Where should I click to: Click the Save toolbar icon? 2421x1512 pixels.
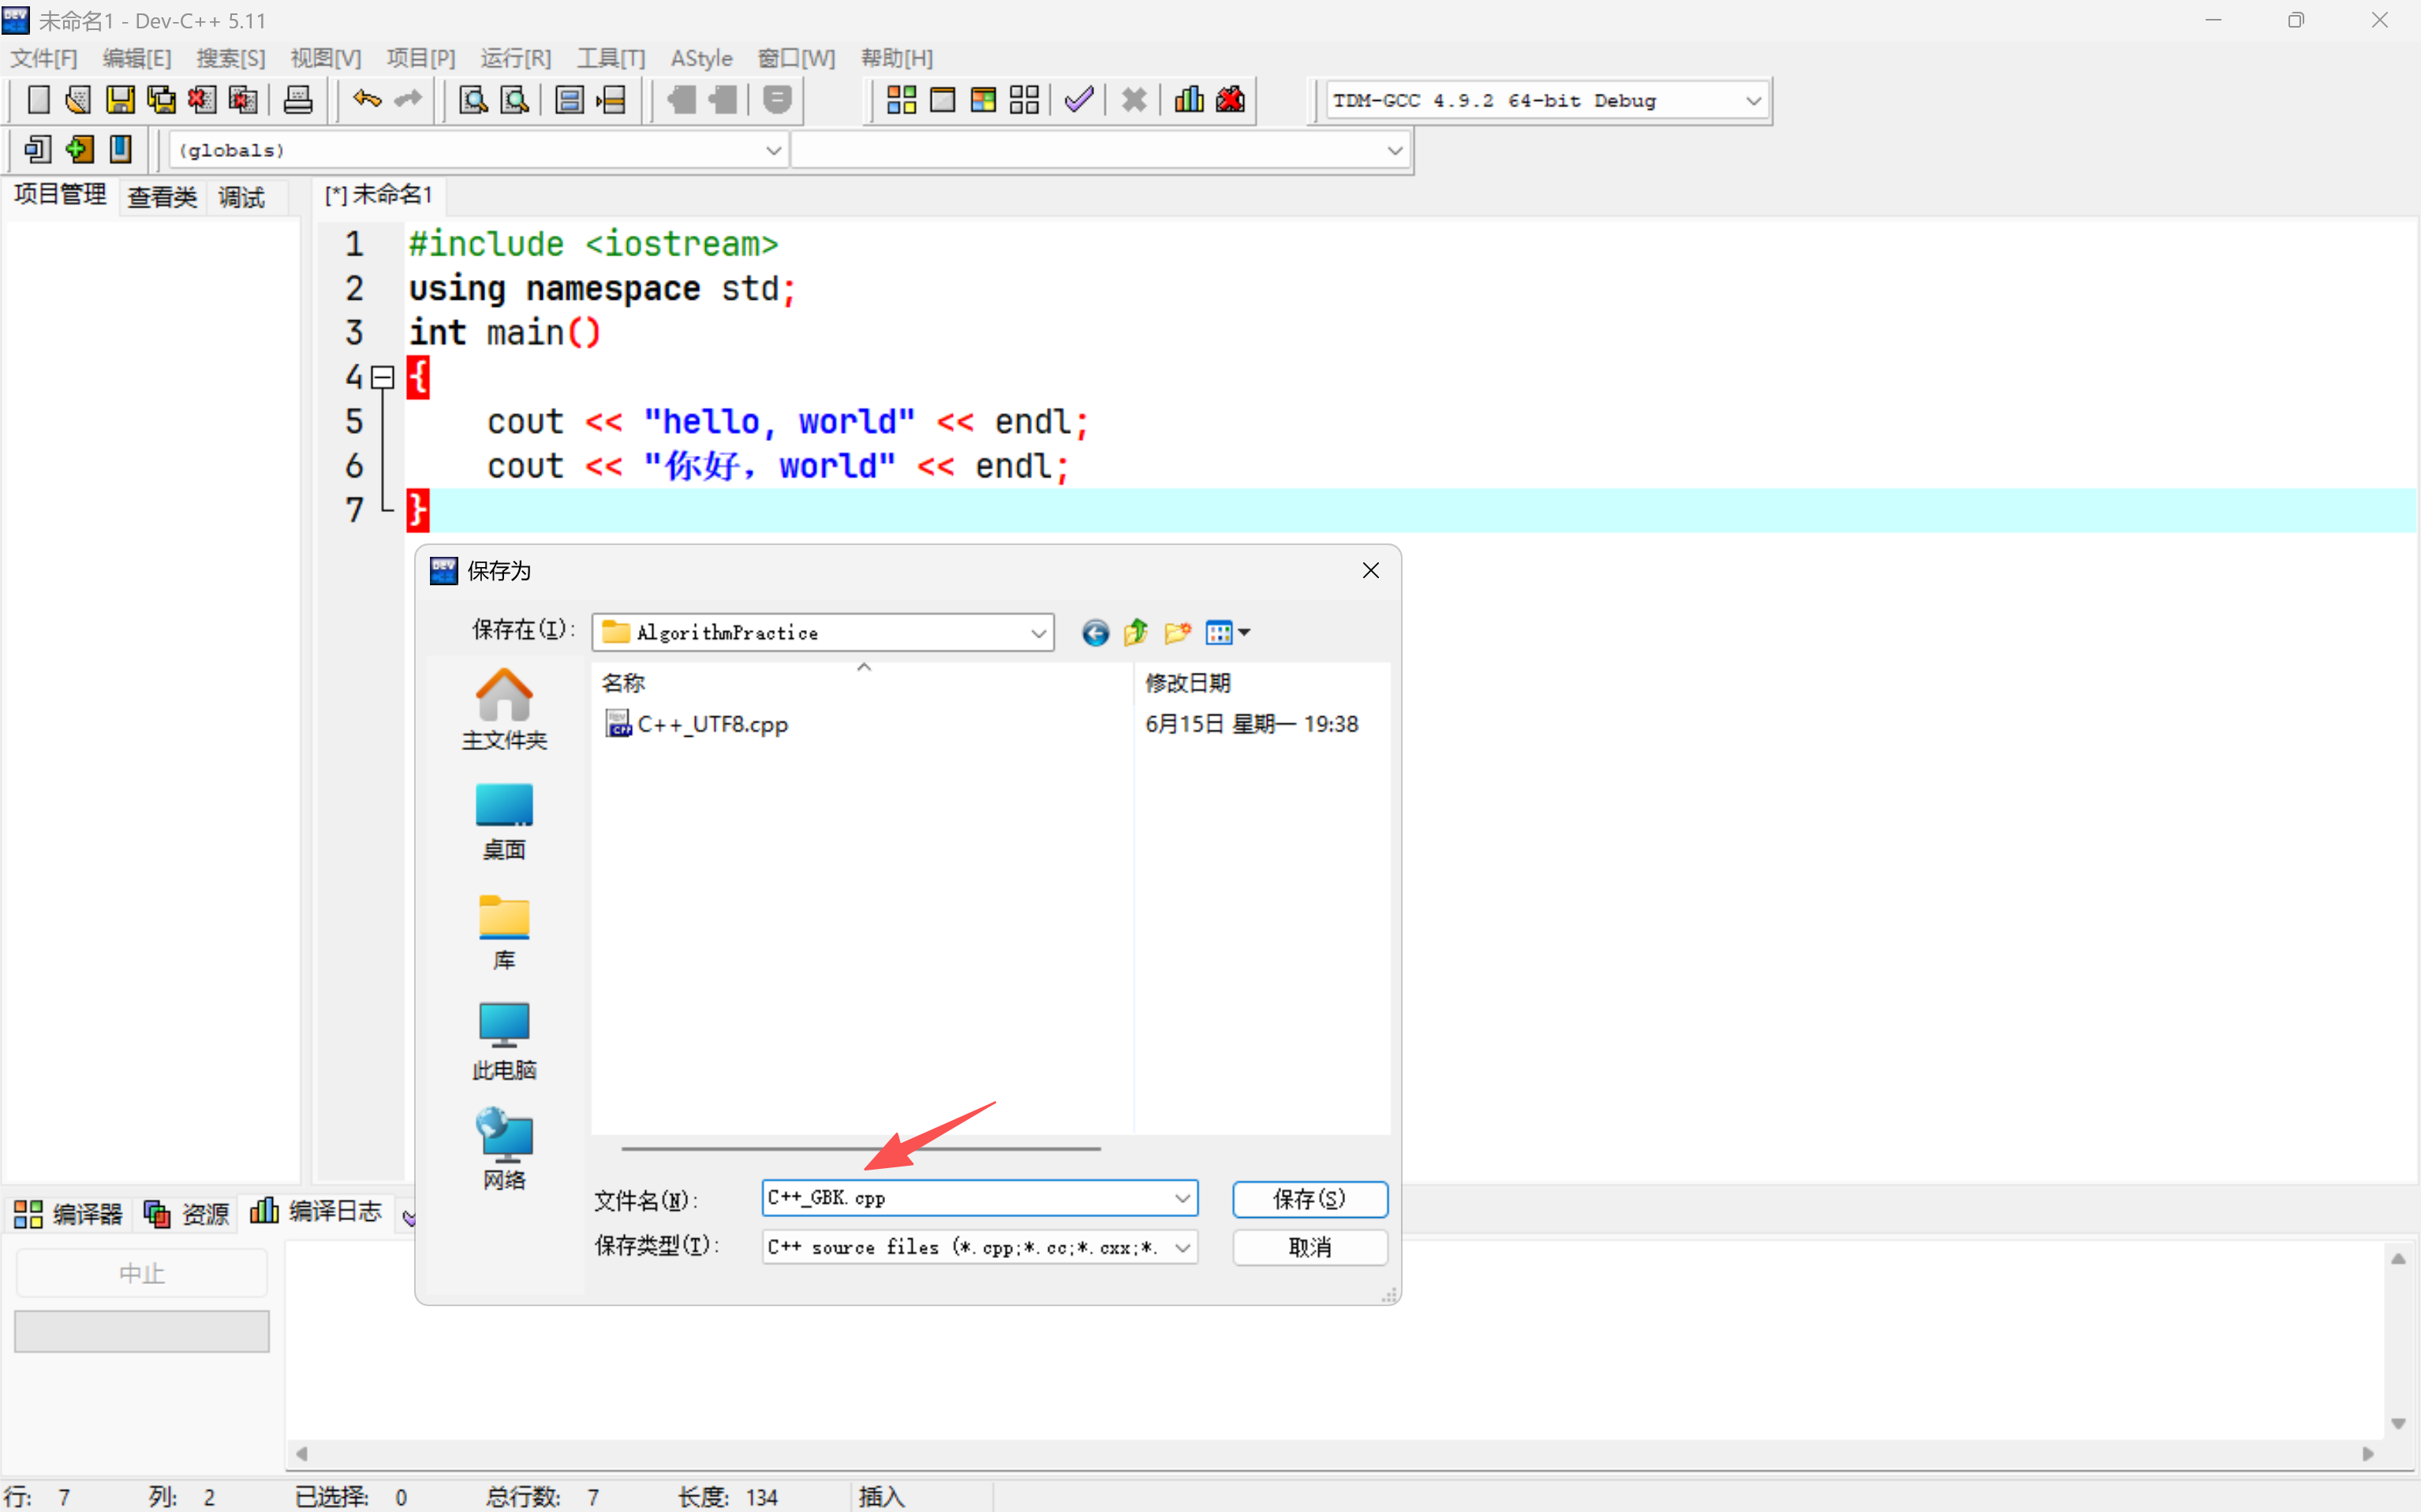(120, 100)
